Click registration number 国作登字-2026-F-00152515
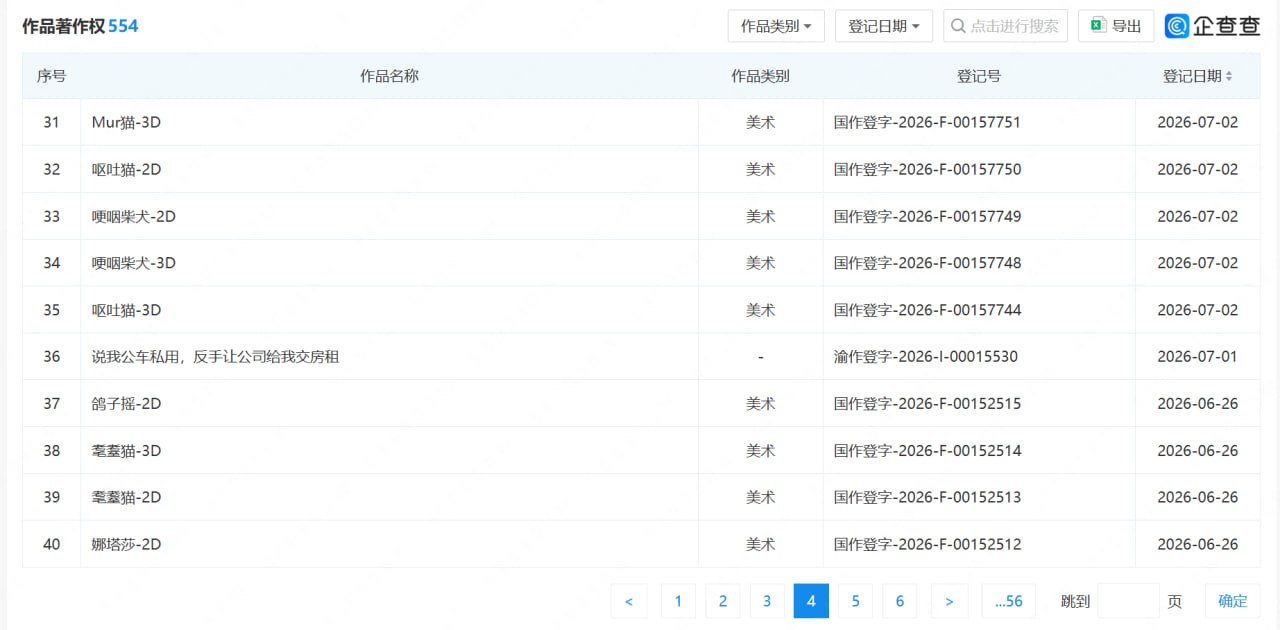This screenshot has width=1280, height=630. (928, 403)
